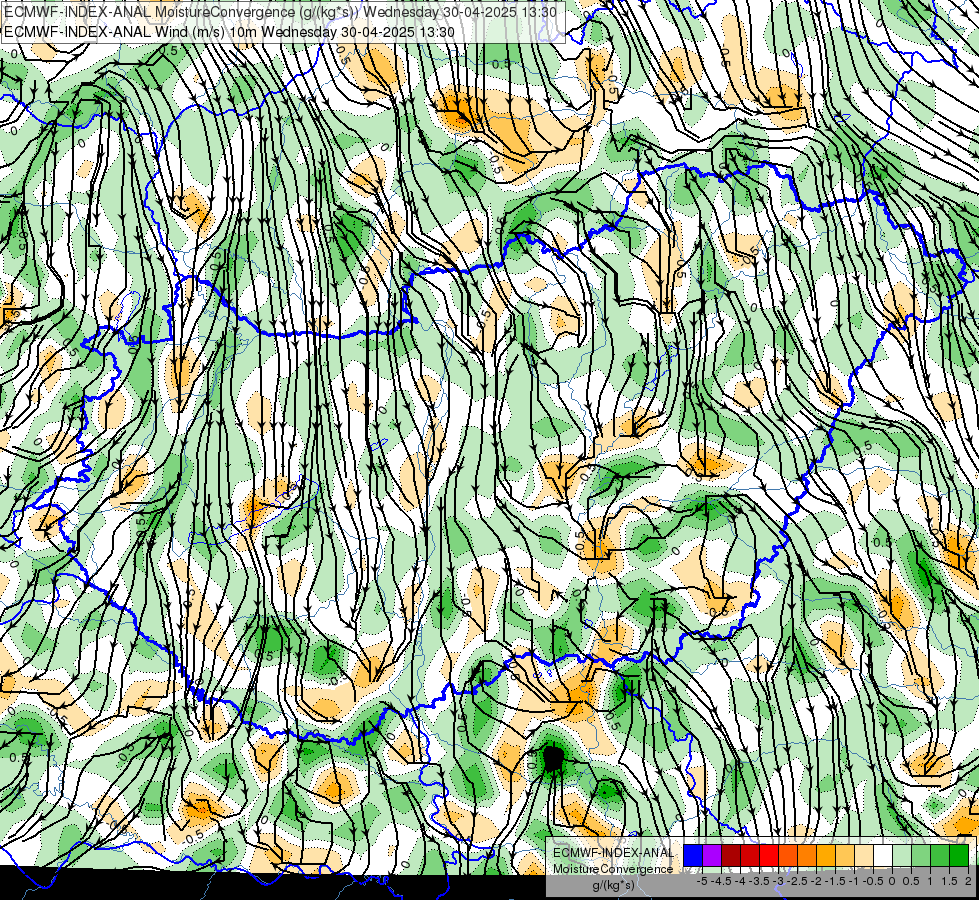This screenshot has height=900, width=979.
Task: Click the Wind (m/s) 10m title line
Action: pos(229,32)
